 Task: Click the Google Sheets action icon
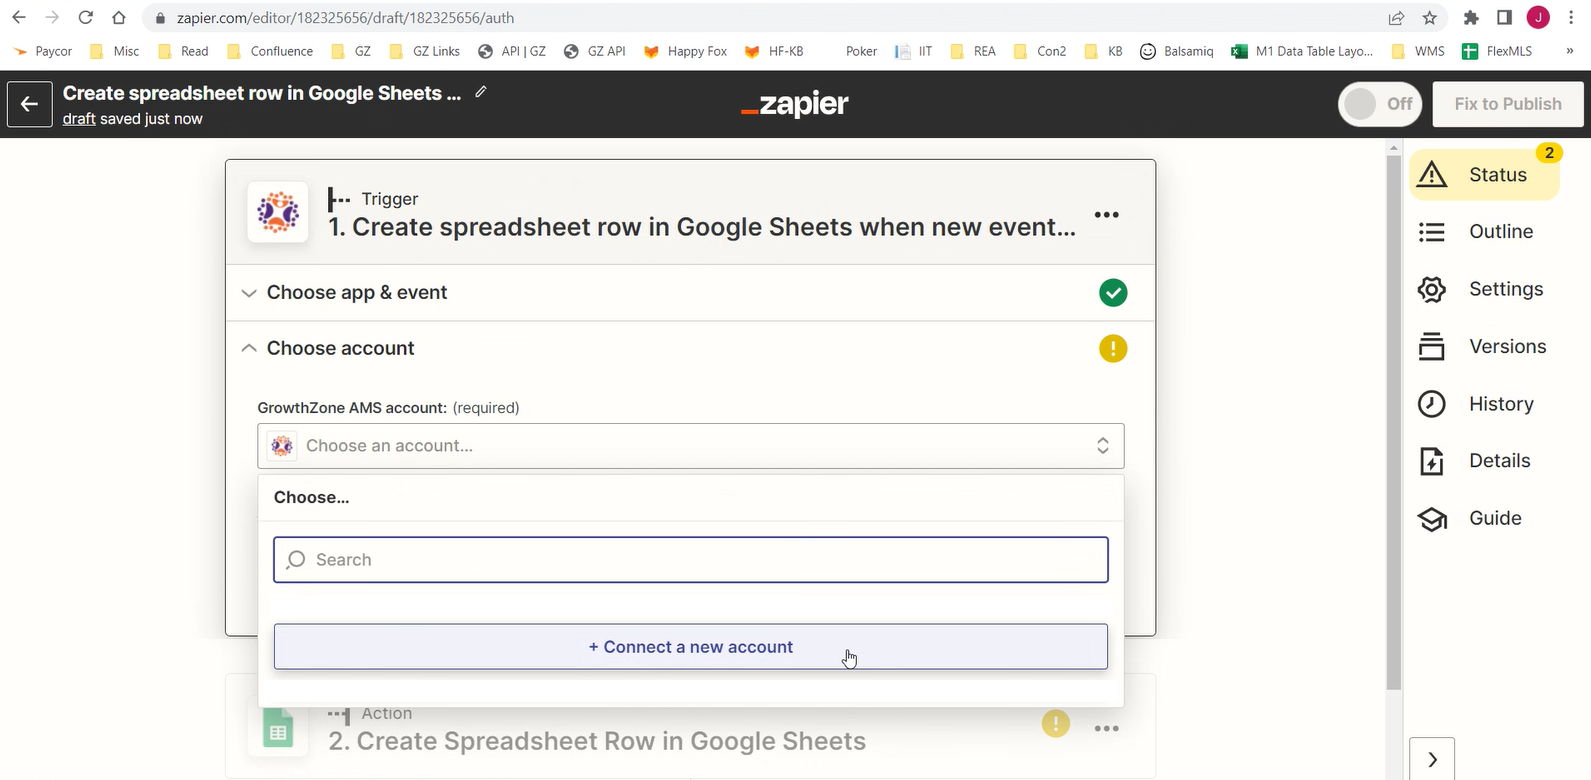pos(278,730)
